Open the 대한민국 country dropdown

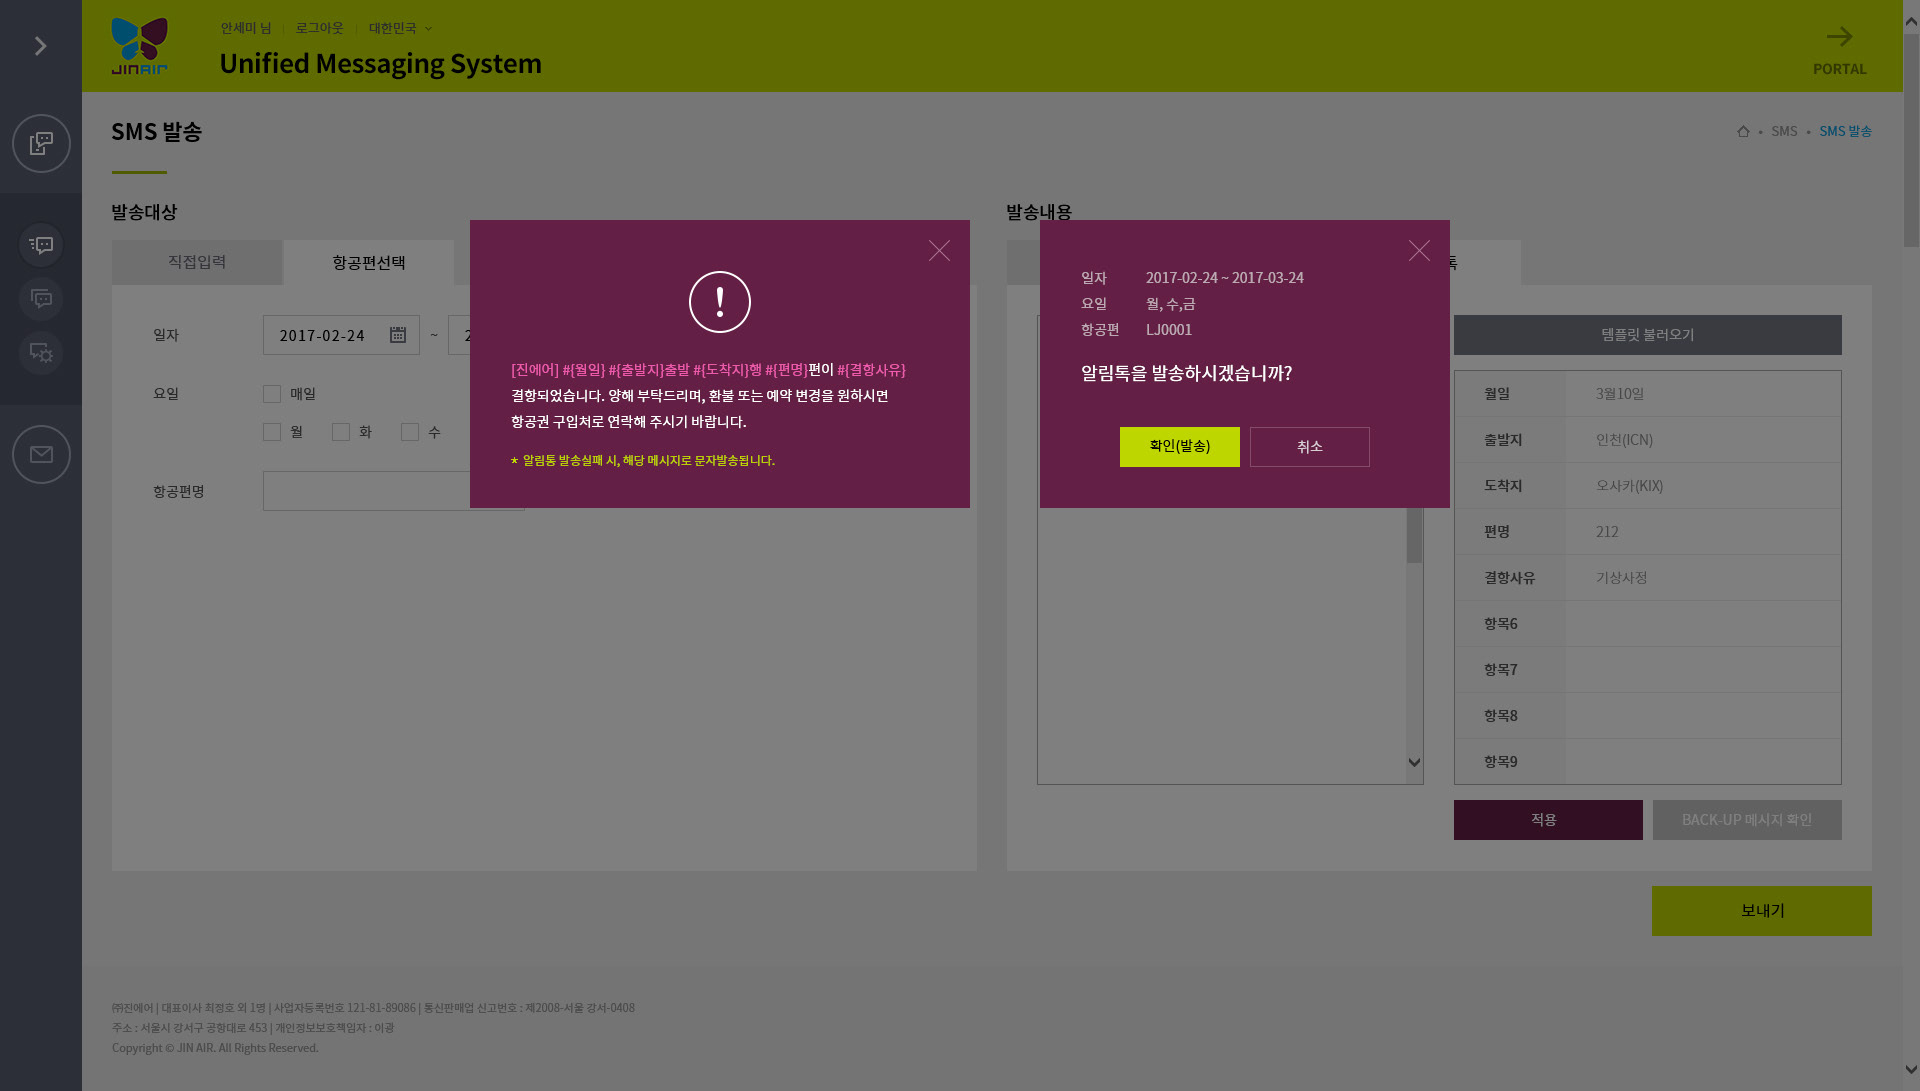400,28
